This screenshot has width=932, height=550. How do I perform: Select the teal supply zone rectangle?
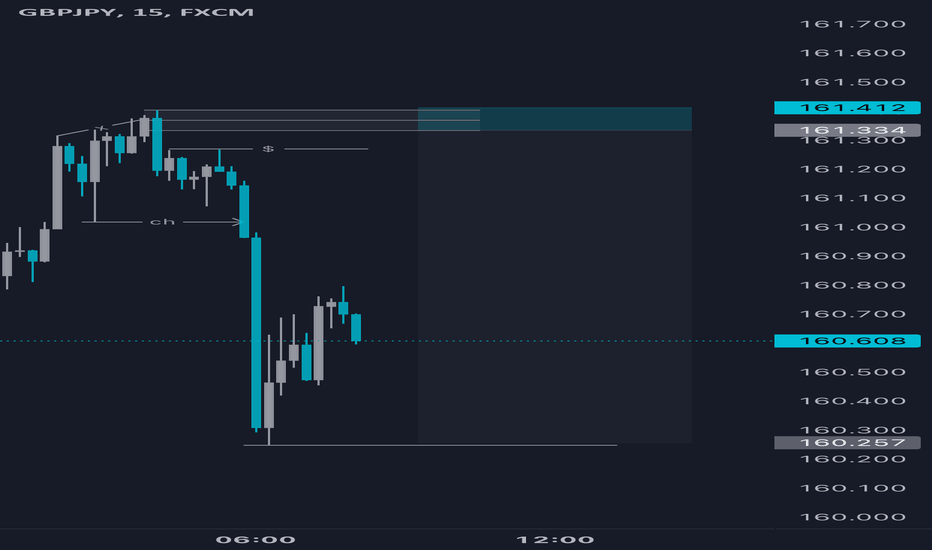555,119
